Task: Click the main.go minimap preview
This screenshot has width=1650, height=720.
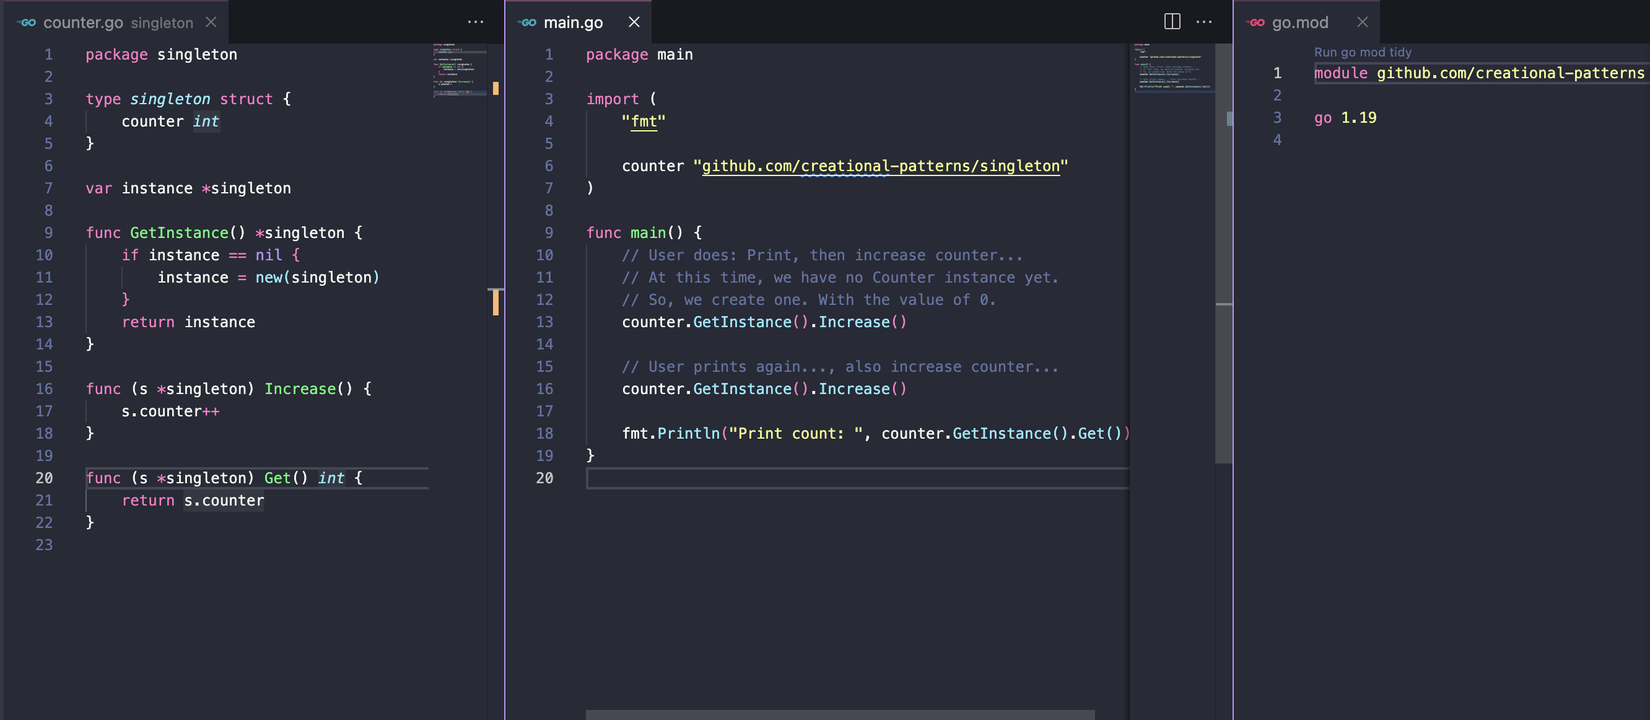Action: [x=1170, y=67]
